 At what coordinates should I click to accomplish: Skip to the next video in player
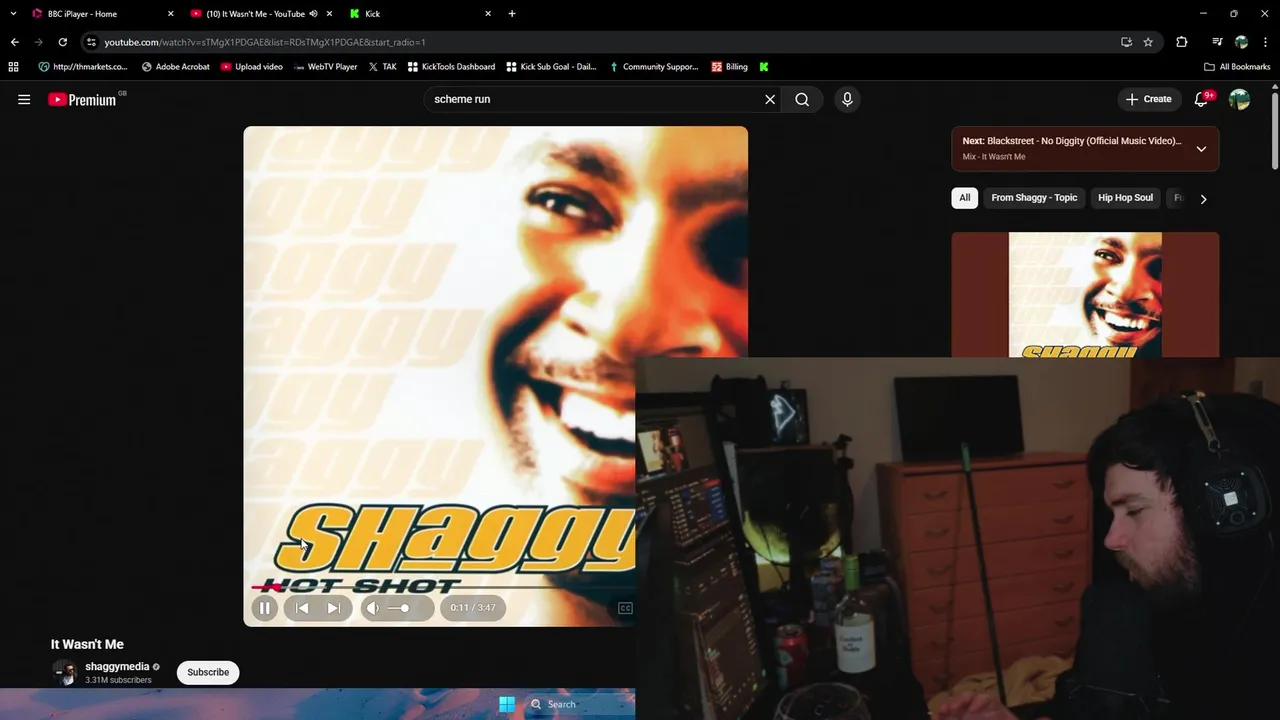click(334, 608)
